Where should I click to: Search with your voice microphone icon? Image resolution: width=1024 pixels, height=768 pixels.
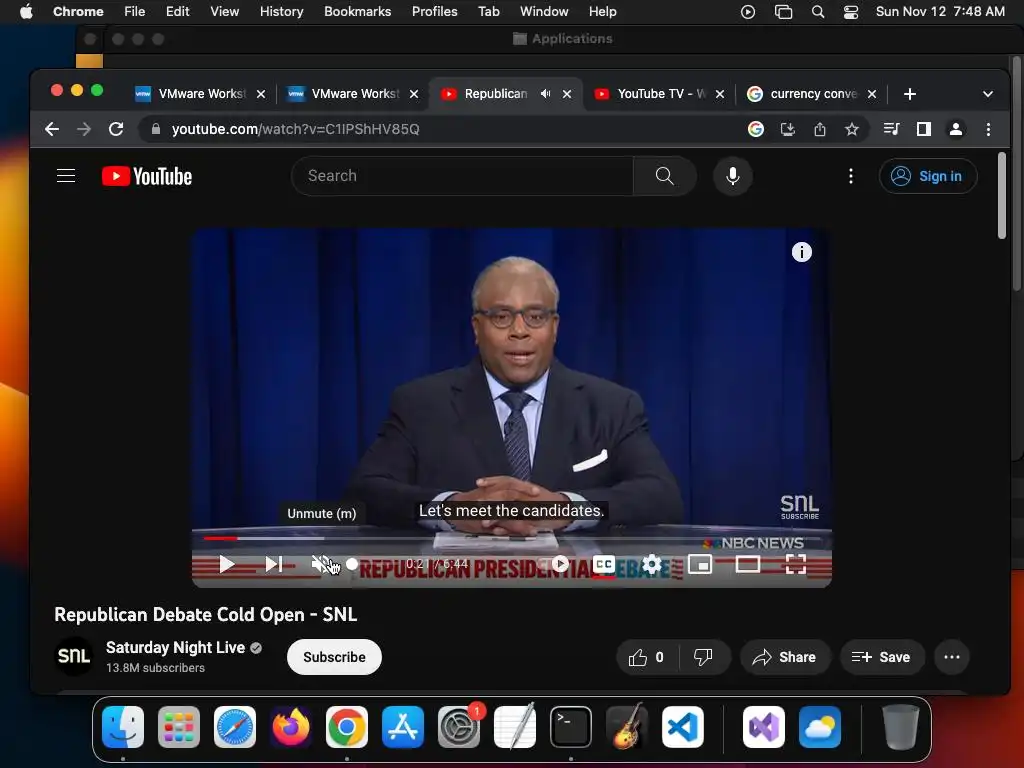(733, 176)
